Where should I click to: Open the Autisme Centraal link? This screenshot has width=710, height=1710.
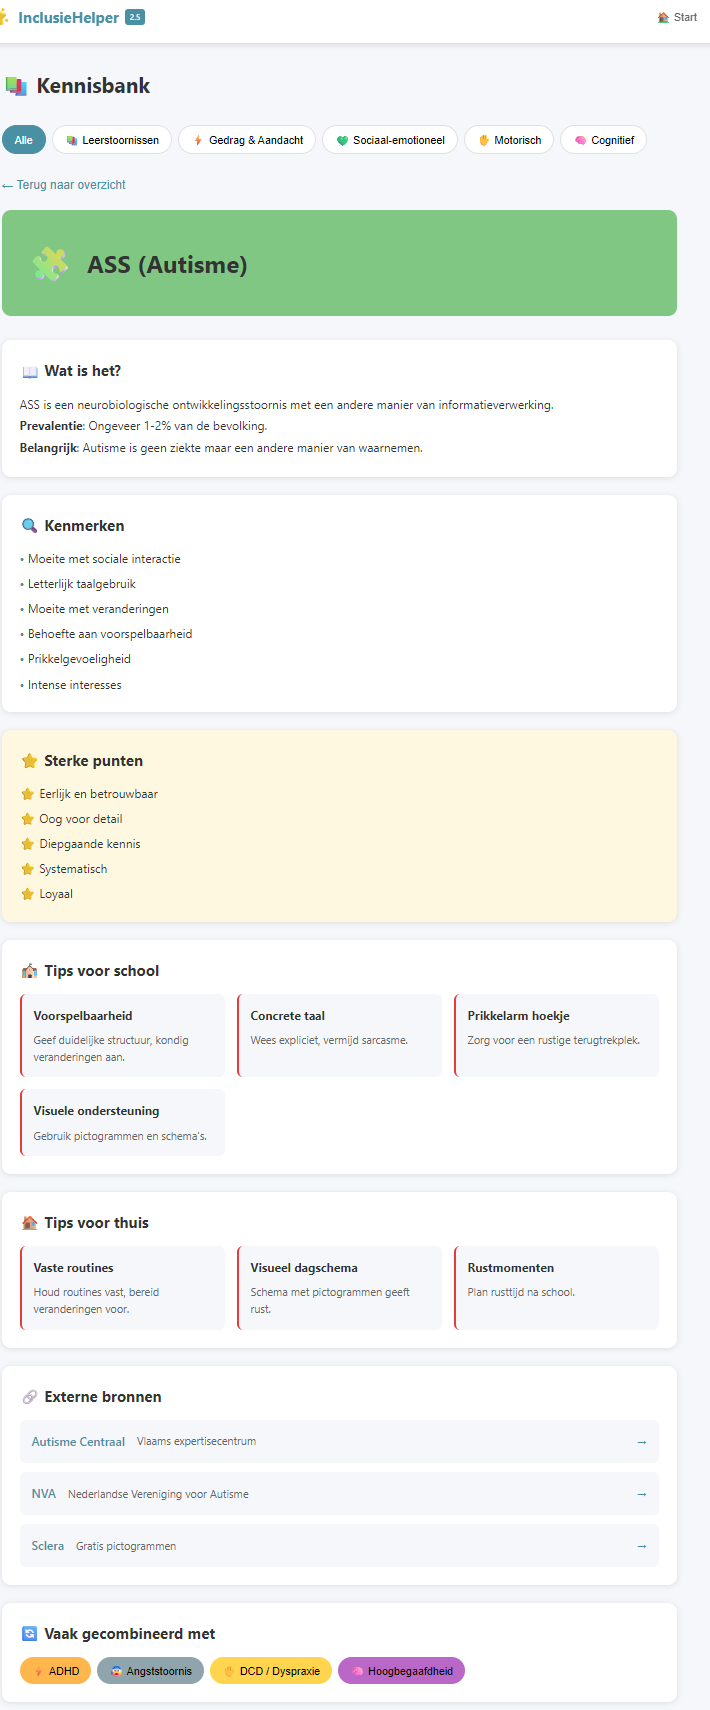point(78,1442)
